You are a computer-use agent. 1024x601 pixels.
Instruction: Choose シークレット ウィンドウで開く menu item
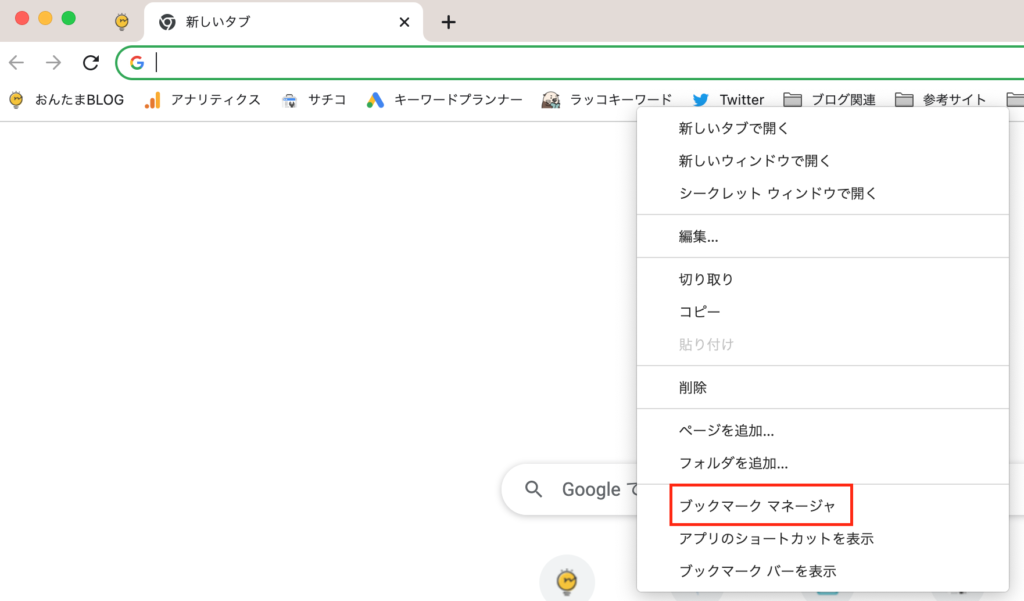point(823,193)
